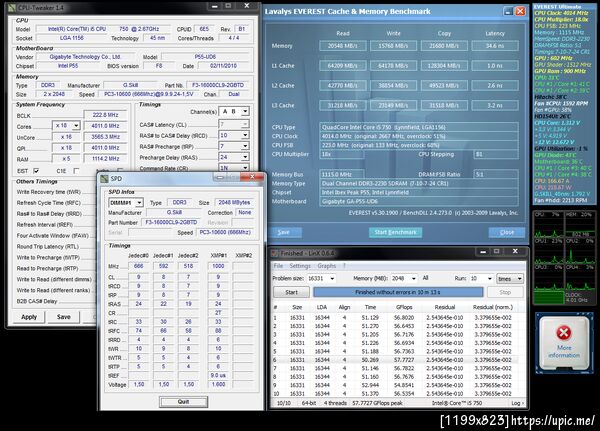
Task: Click the CPU-Tweaker title bar icon
Action: tap(12, 7)
